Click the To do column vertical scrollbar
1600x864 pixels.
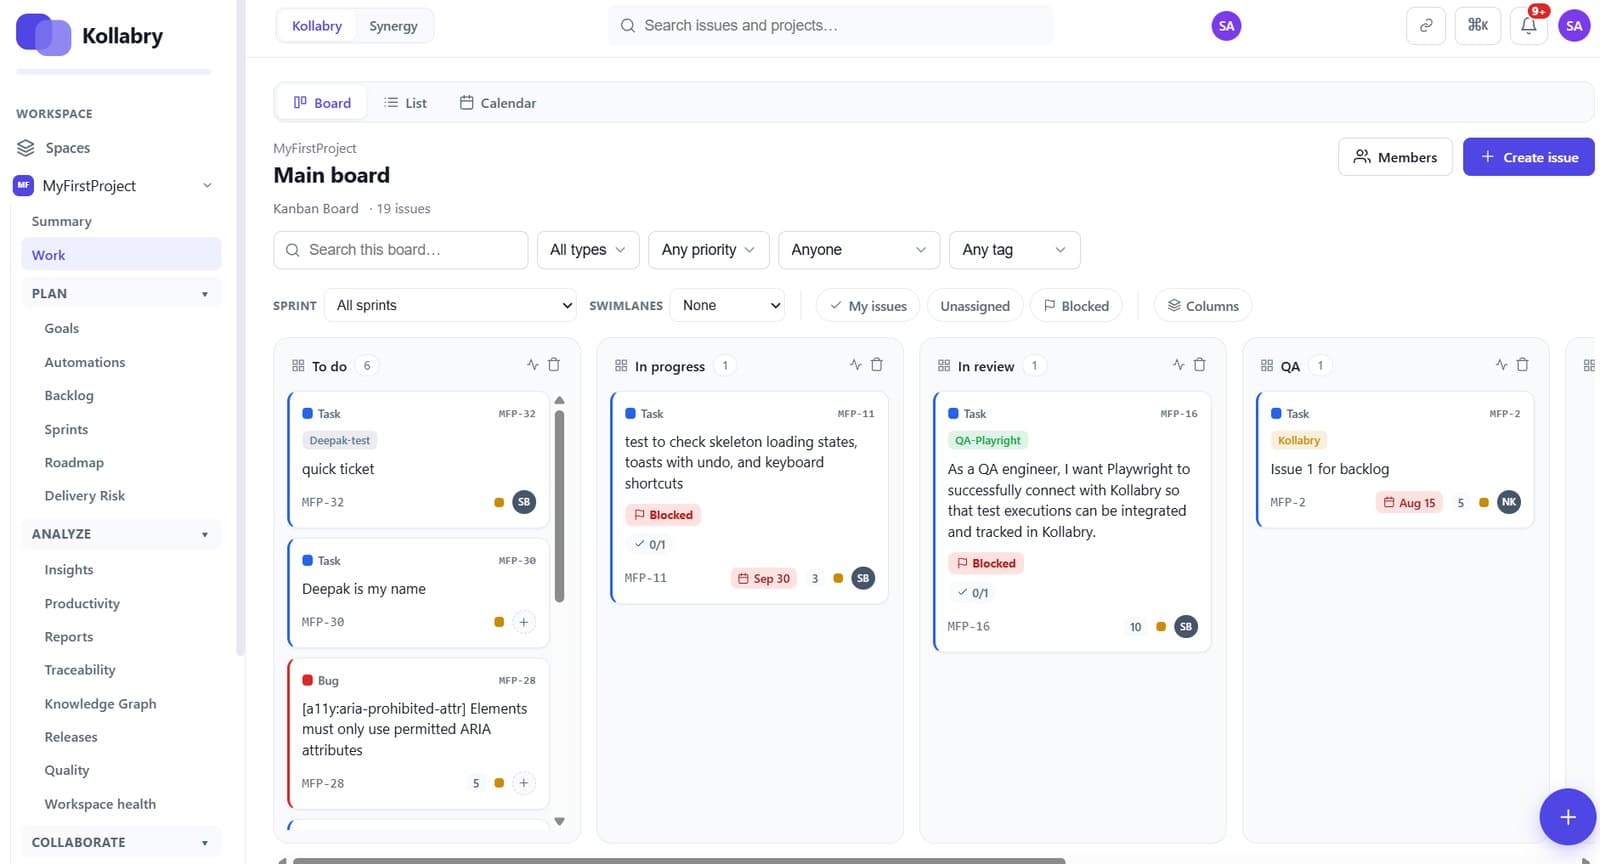(x=559, y=506)
